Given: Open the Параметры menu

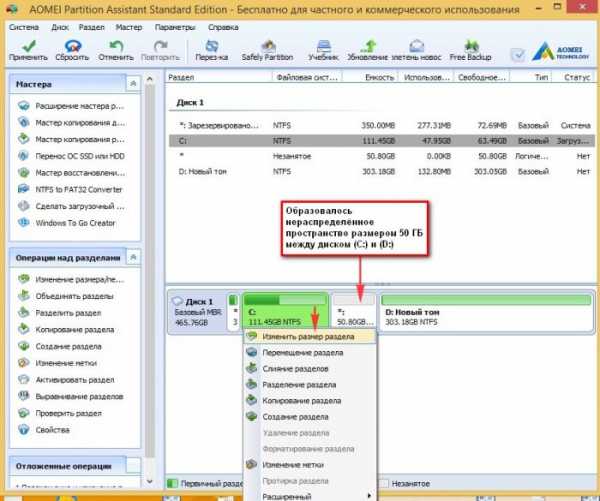Looking at the screenshot, I should [x=175, y=27].
